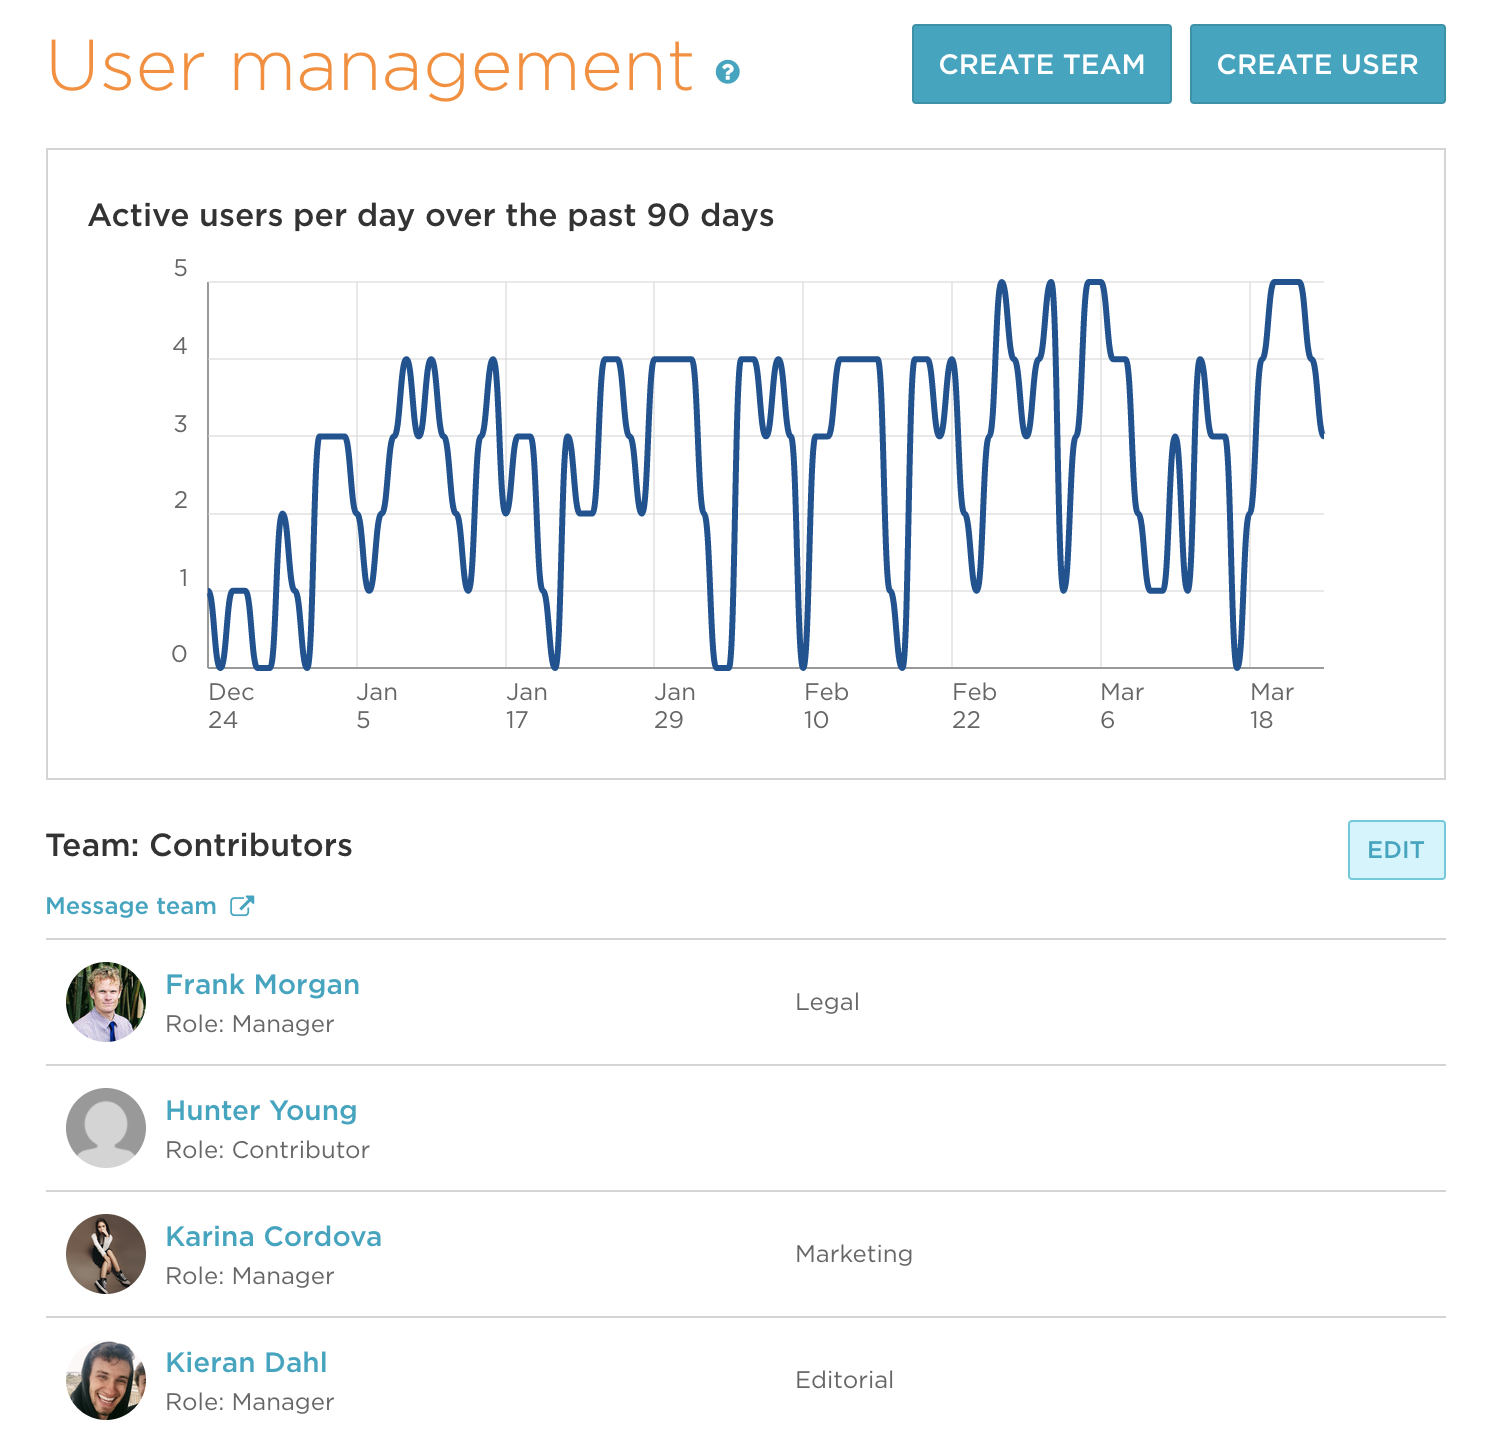Click the external link icon beside Message team
Viewport: 1506px width, 1430px height.
[242, 905]
